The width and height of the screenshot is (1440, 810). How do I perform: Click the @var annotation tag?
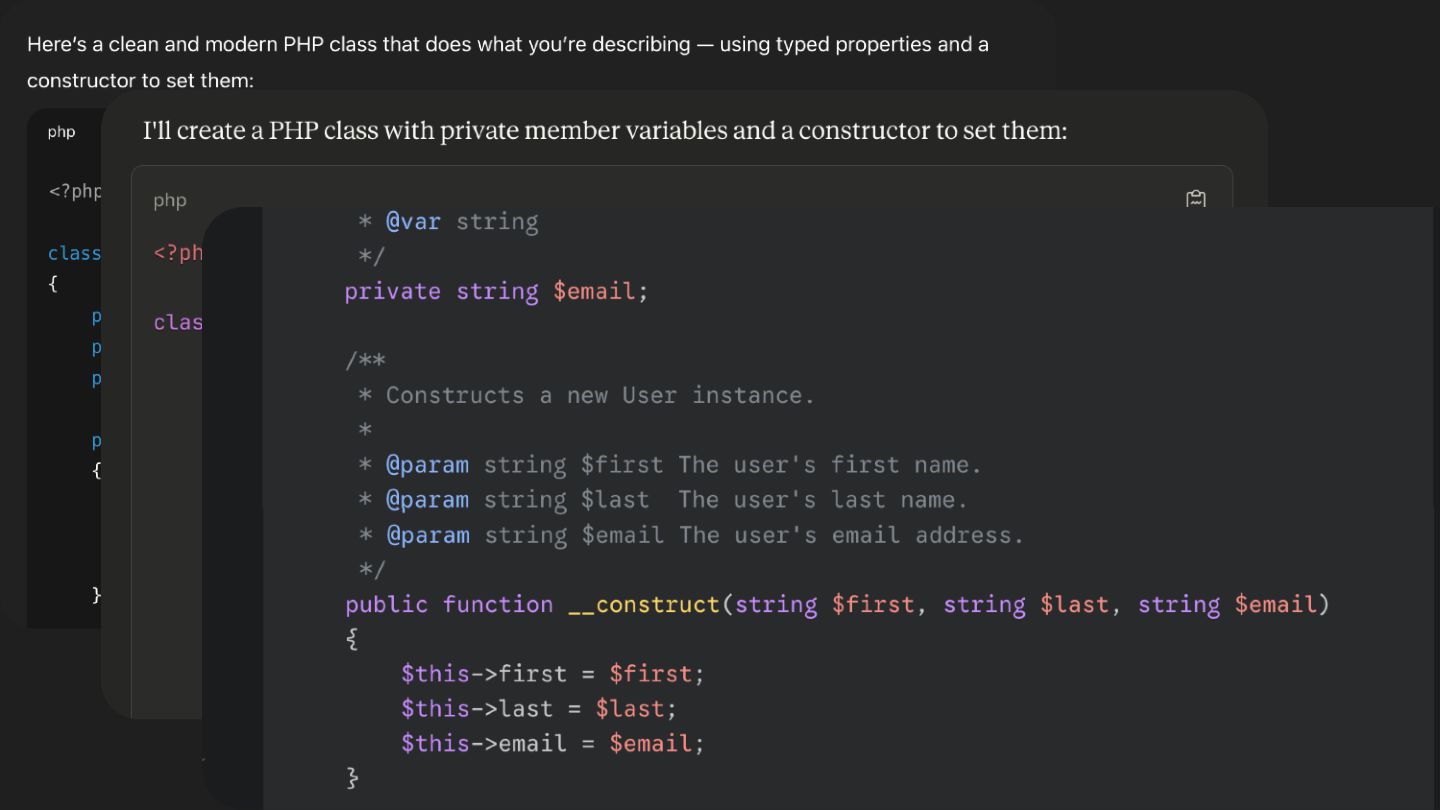coord(414,222)
